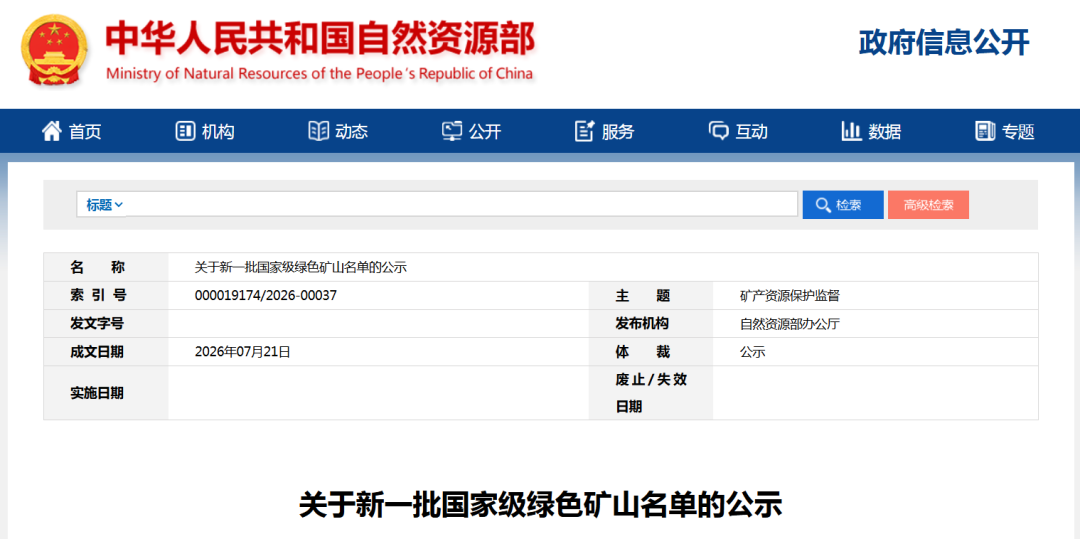Click the magnifier icon in 检索 button
Viewport: 1080px width, 539px height.
click(x=823, y=205)
